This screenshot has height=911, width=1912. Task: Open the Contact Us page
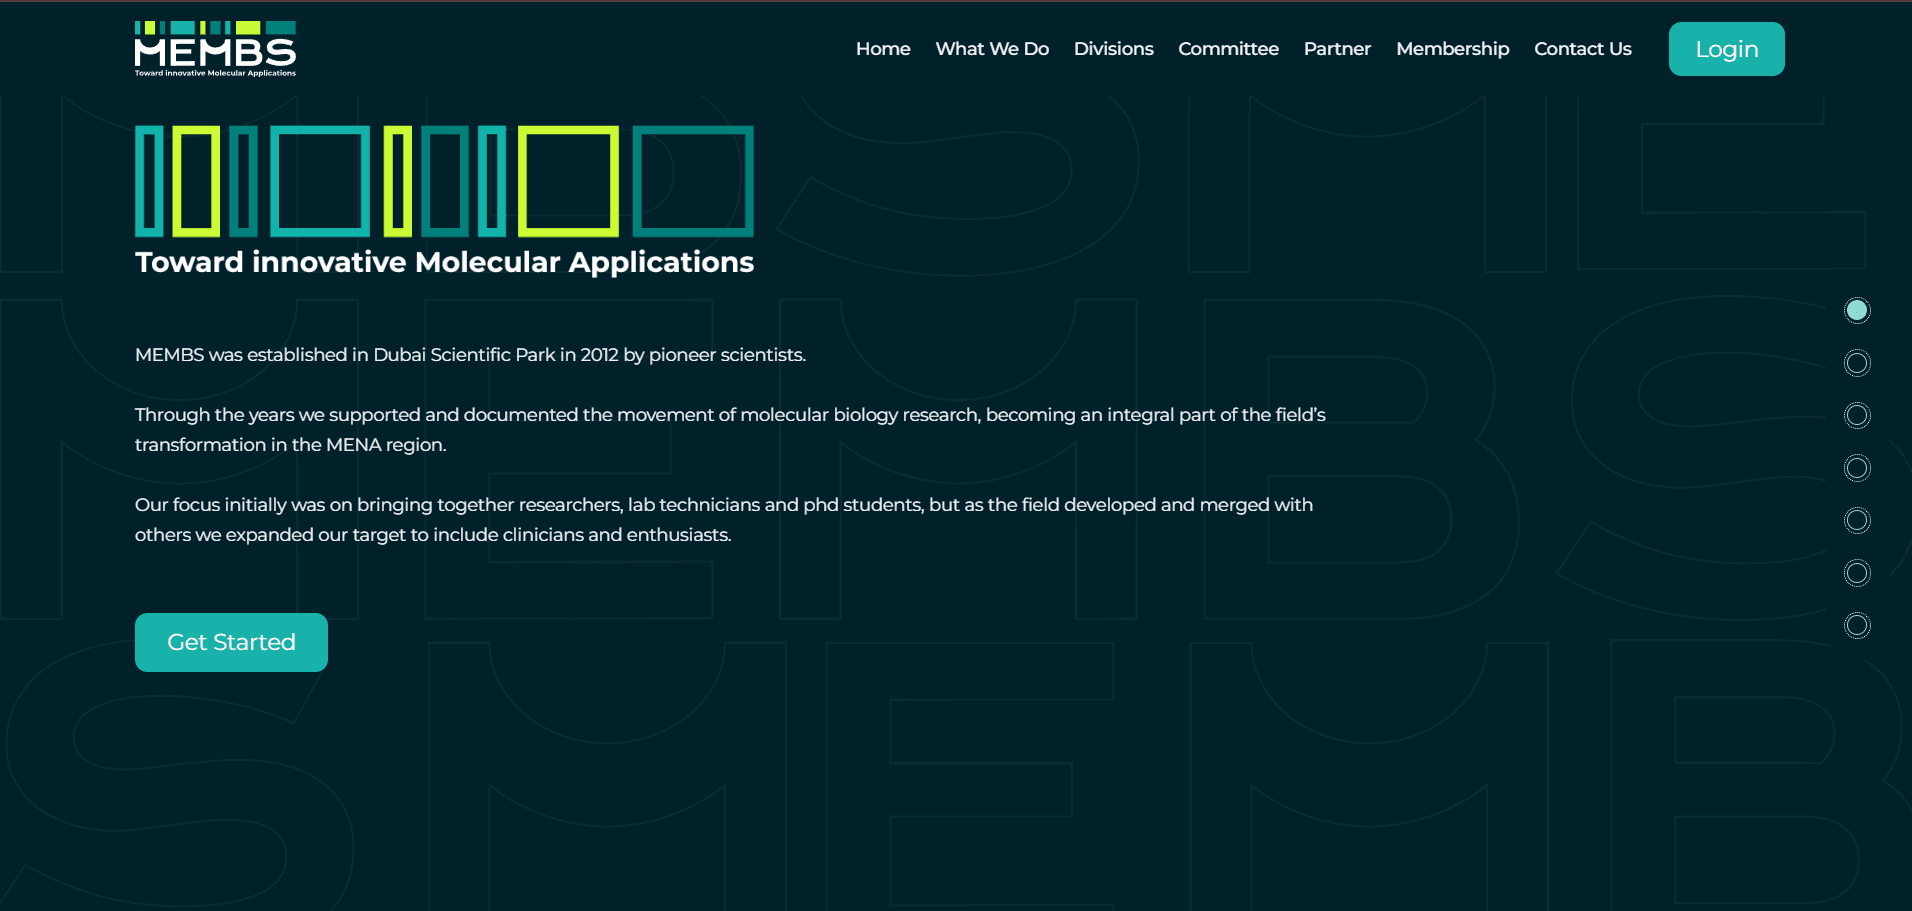(1582, 49)
